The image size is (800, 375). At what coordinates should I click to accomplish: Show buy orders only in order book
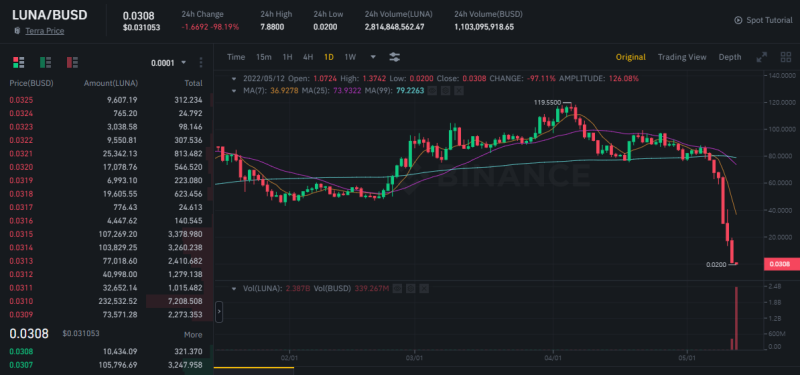click(45, 63)
